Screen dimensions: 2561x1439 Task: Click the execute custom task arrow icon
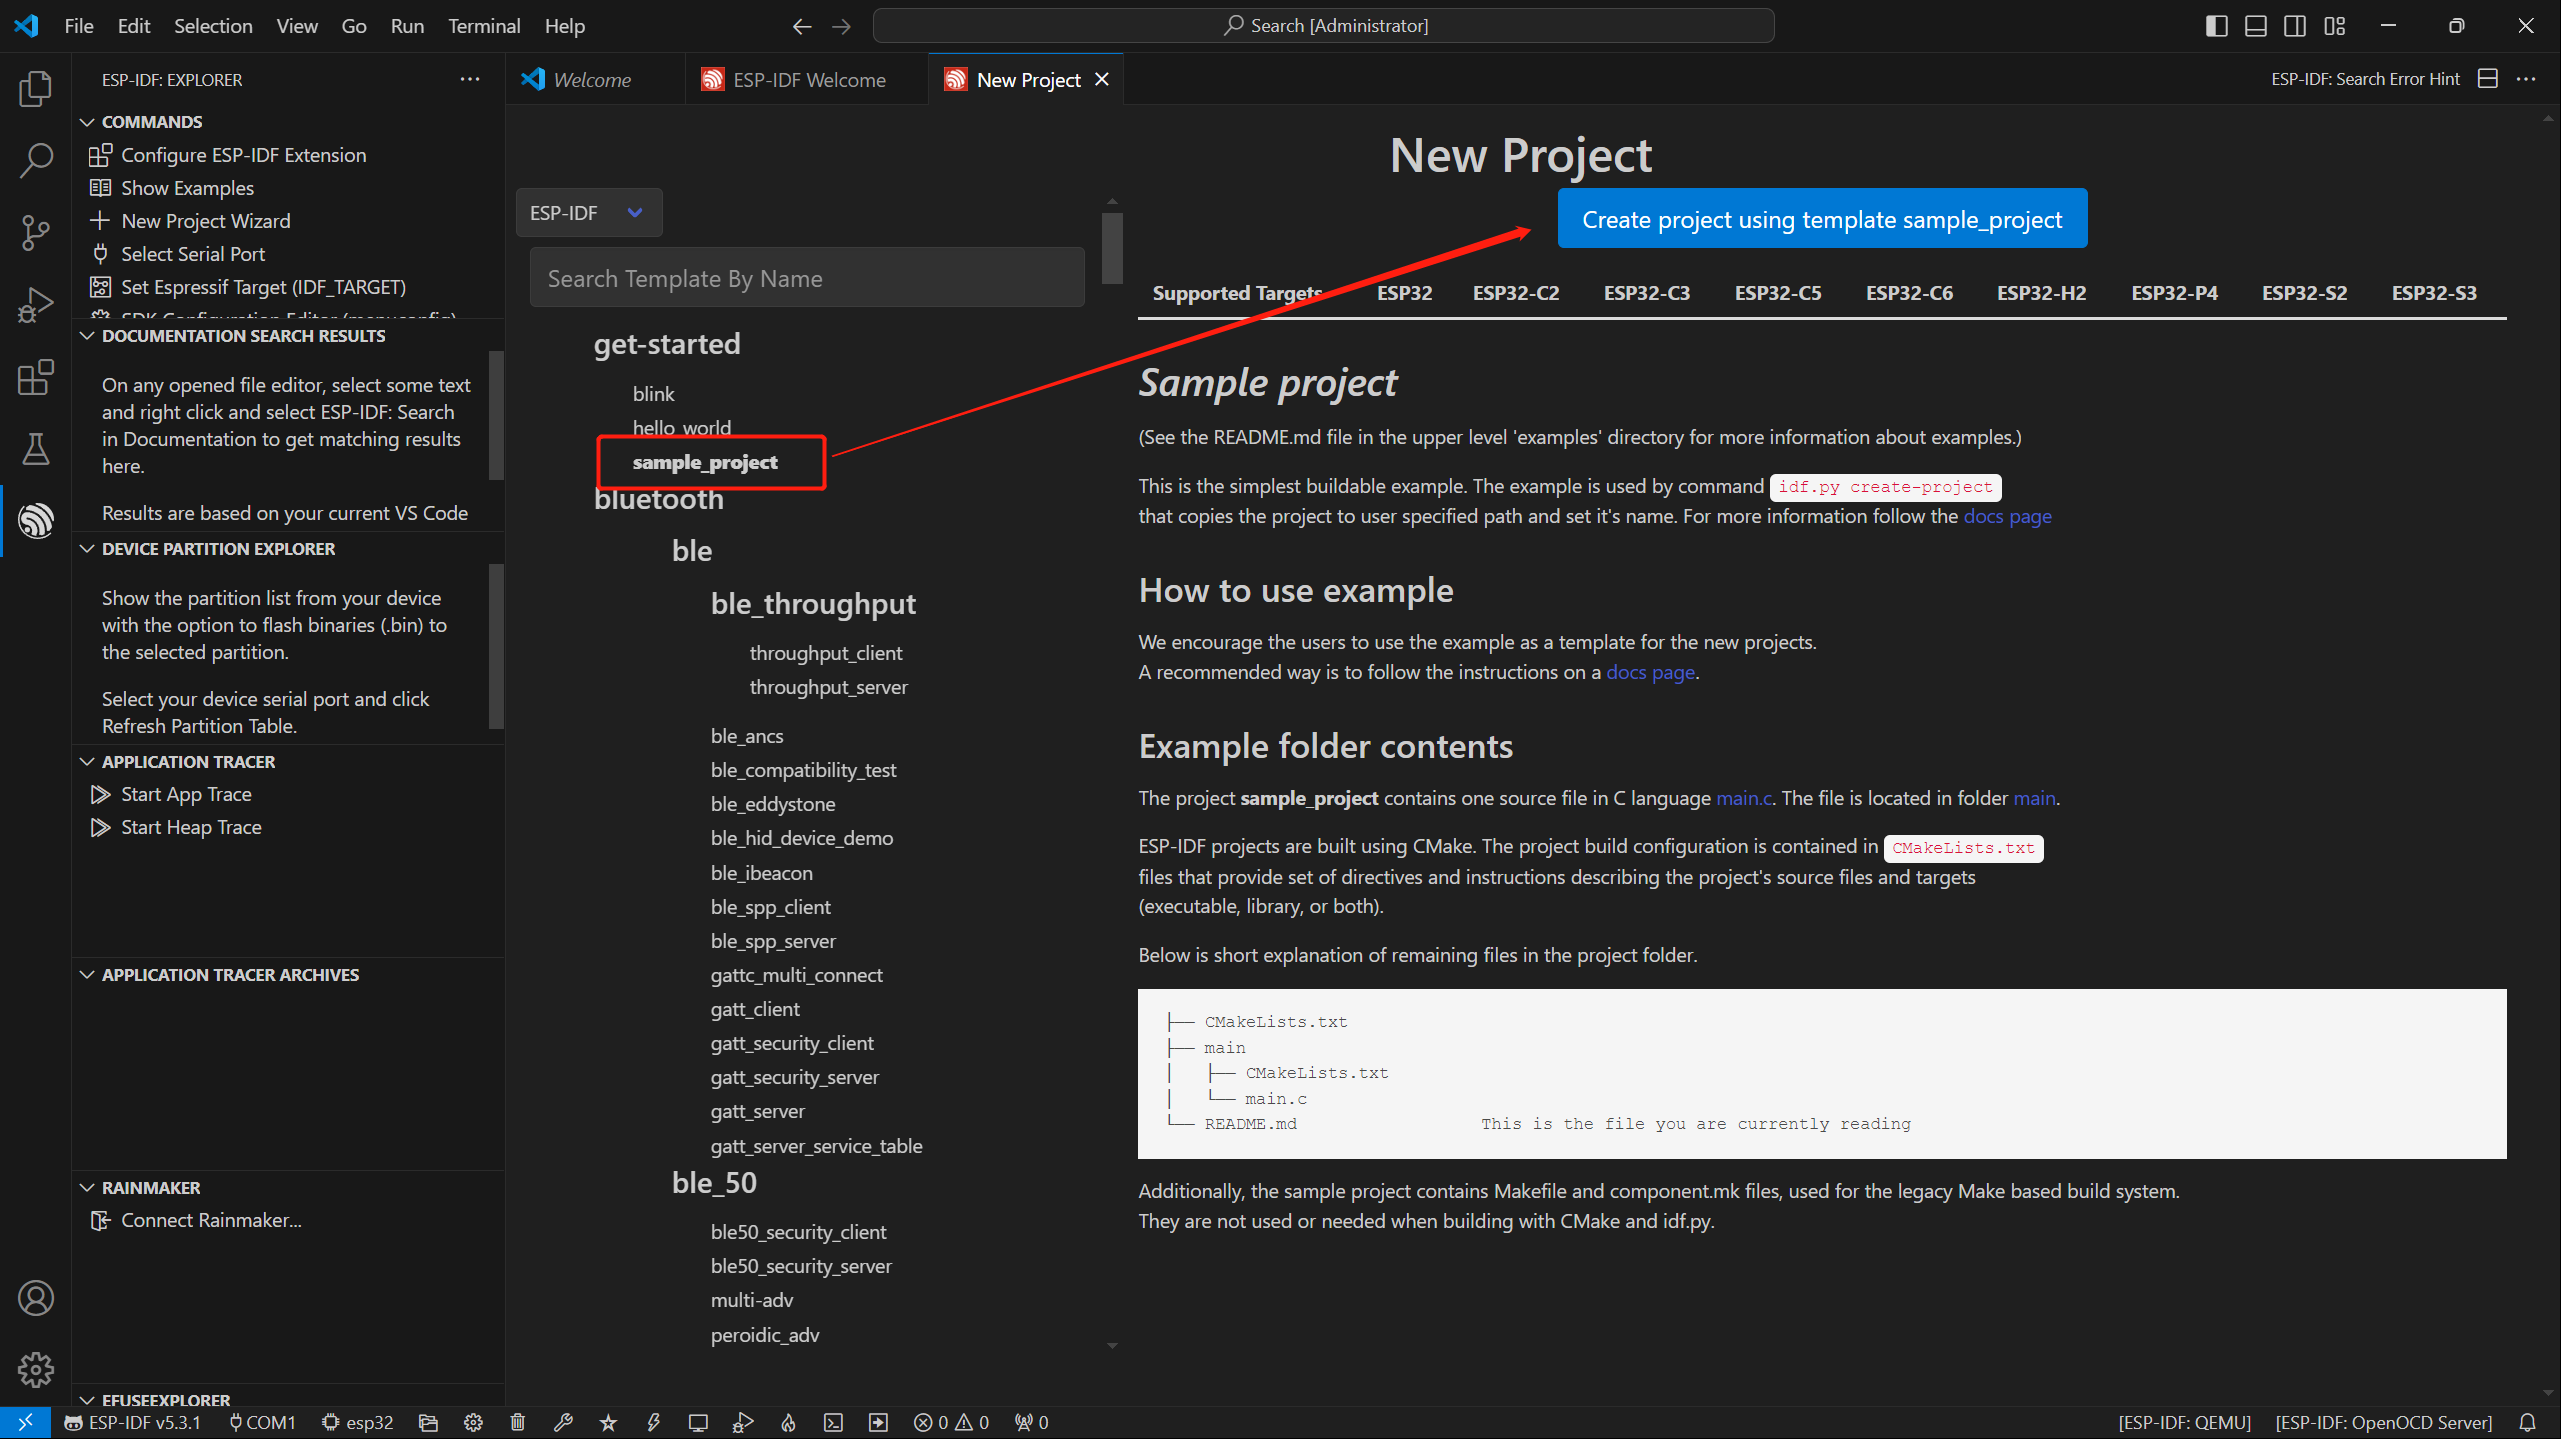(878, 1422)
